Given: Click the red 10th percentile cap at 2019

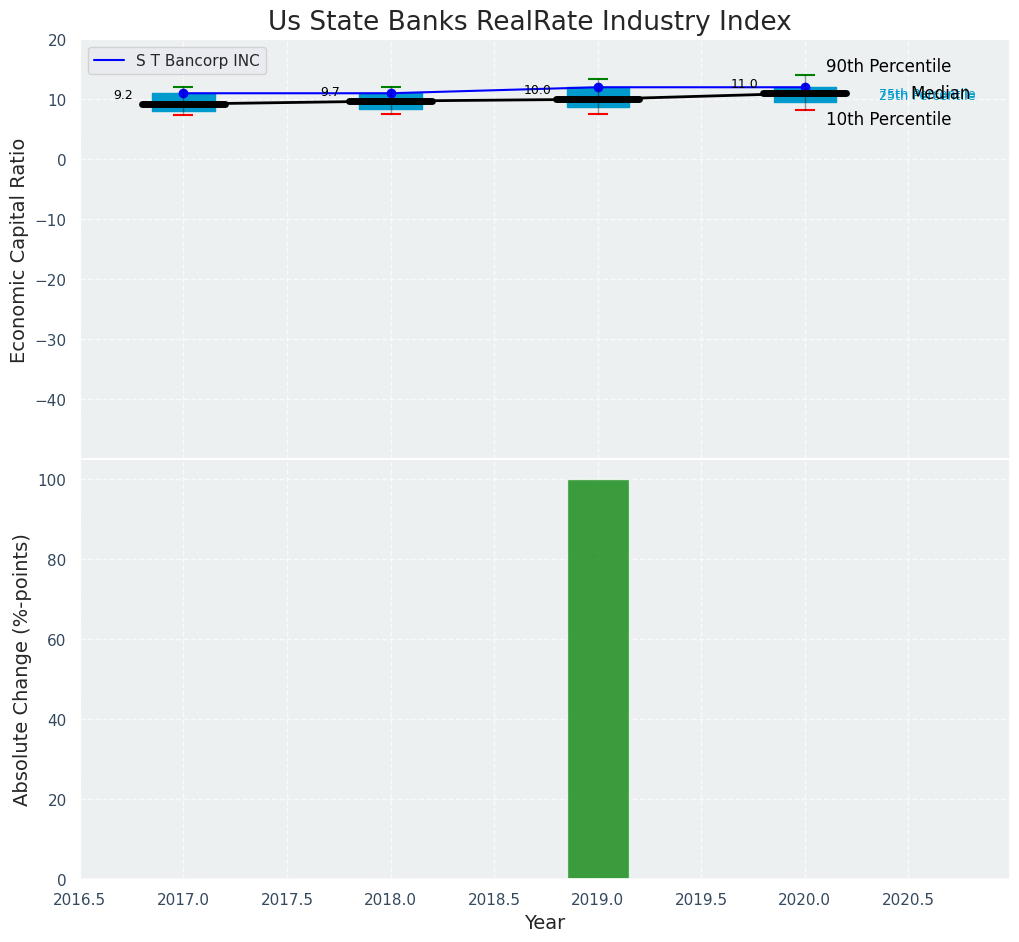Looking at the screenshot, I should [x=599, y=114].
